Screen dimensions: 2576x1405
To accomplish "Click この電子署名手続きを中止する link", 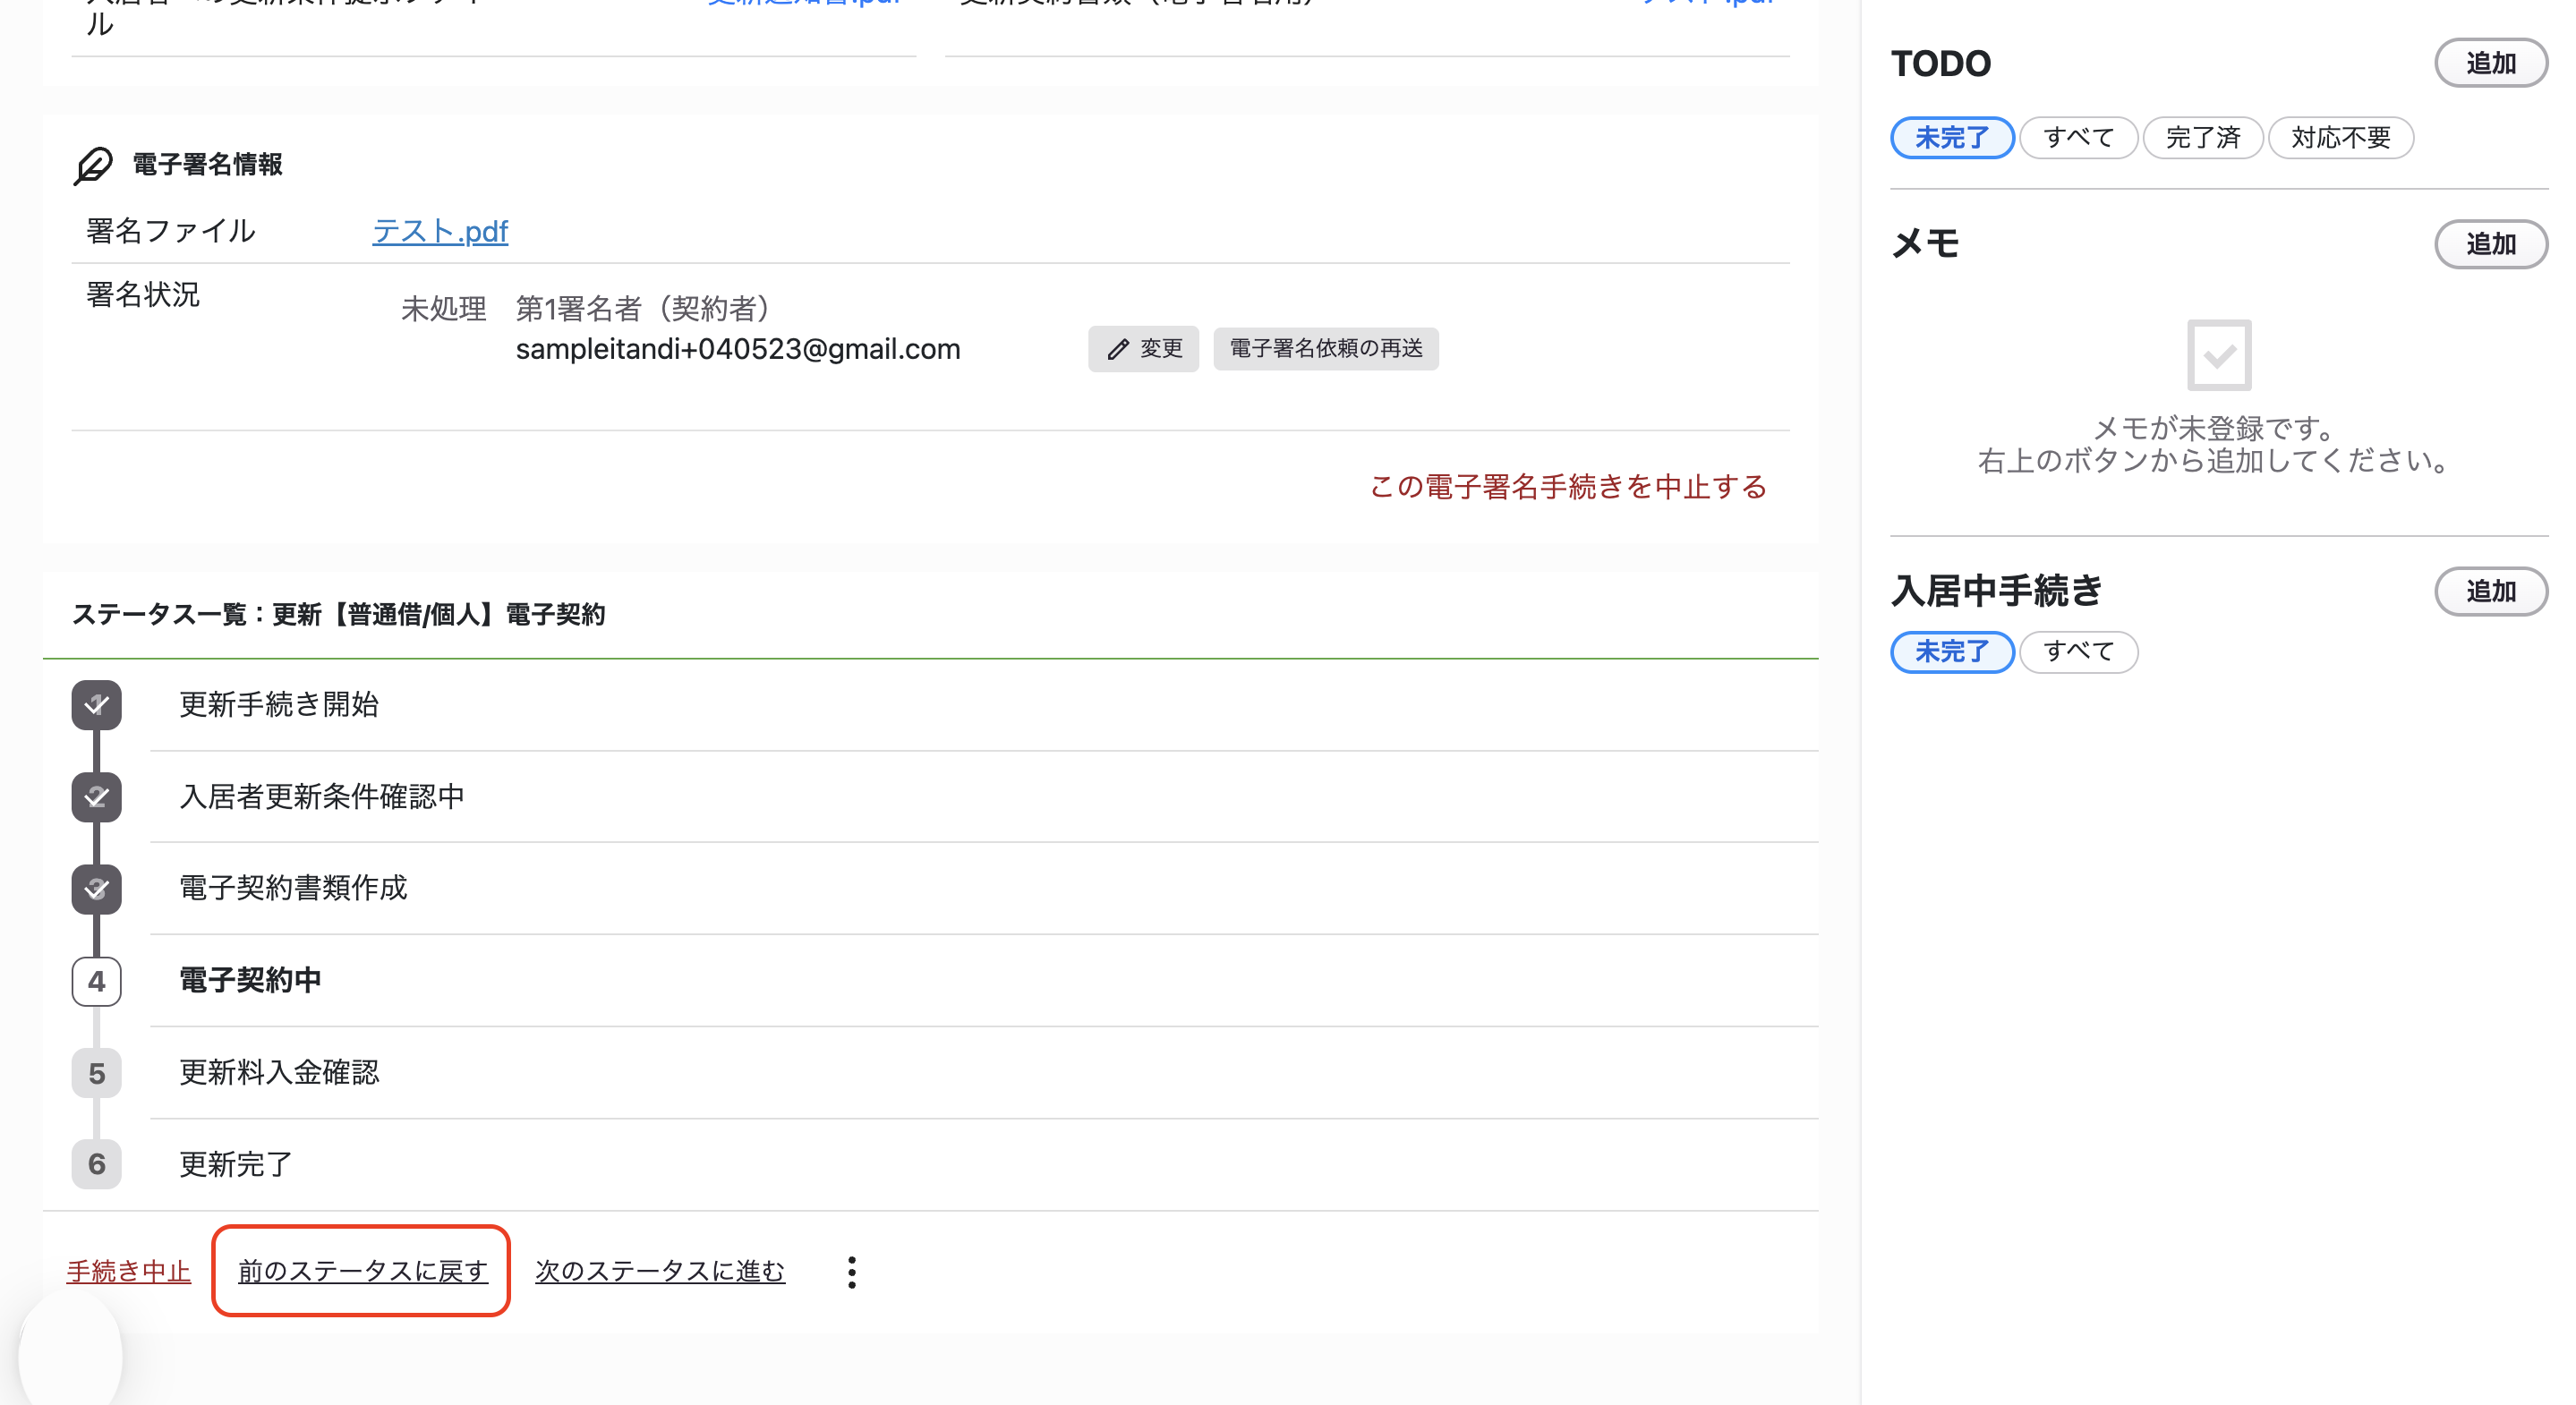I will click(x=1568, y=487).
